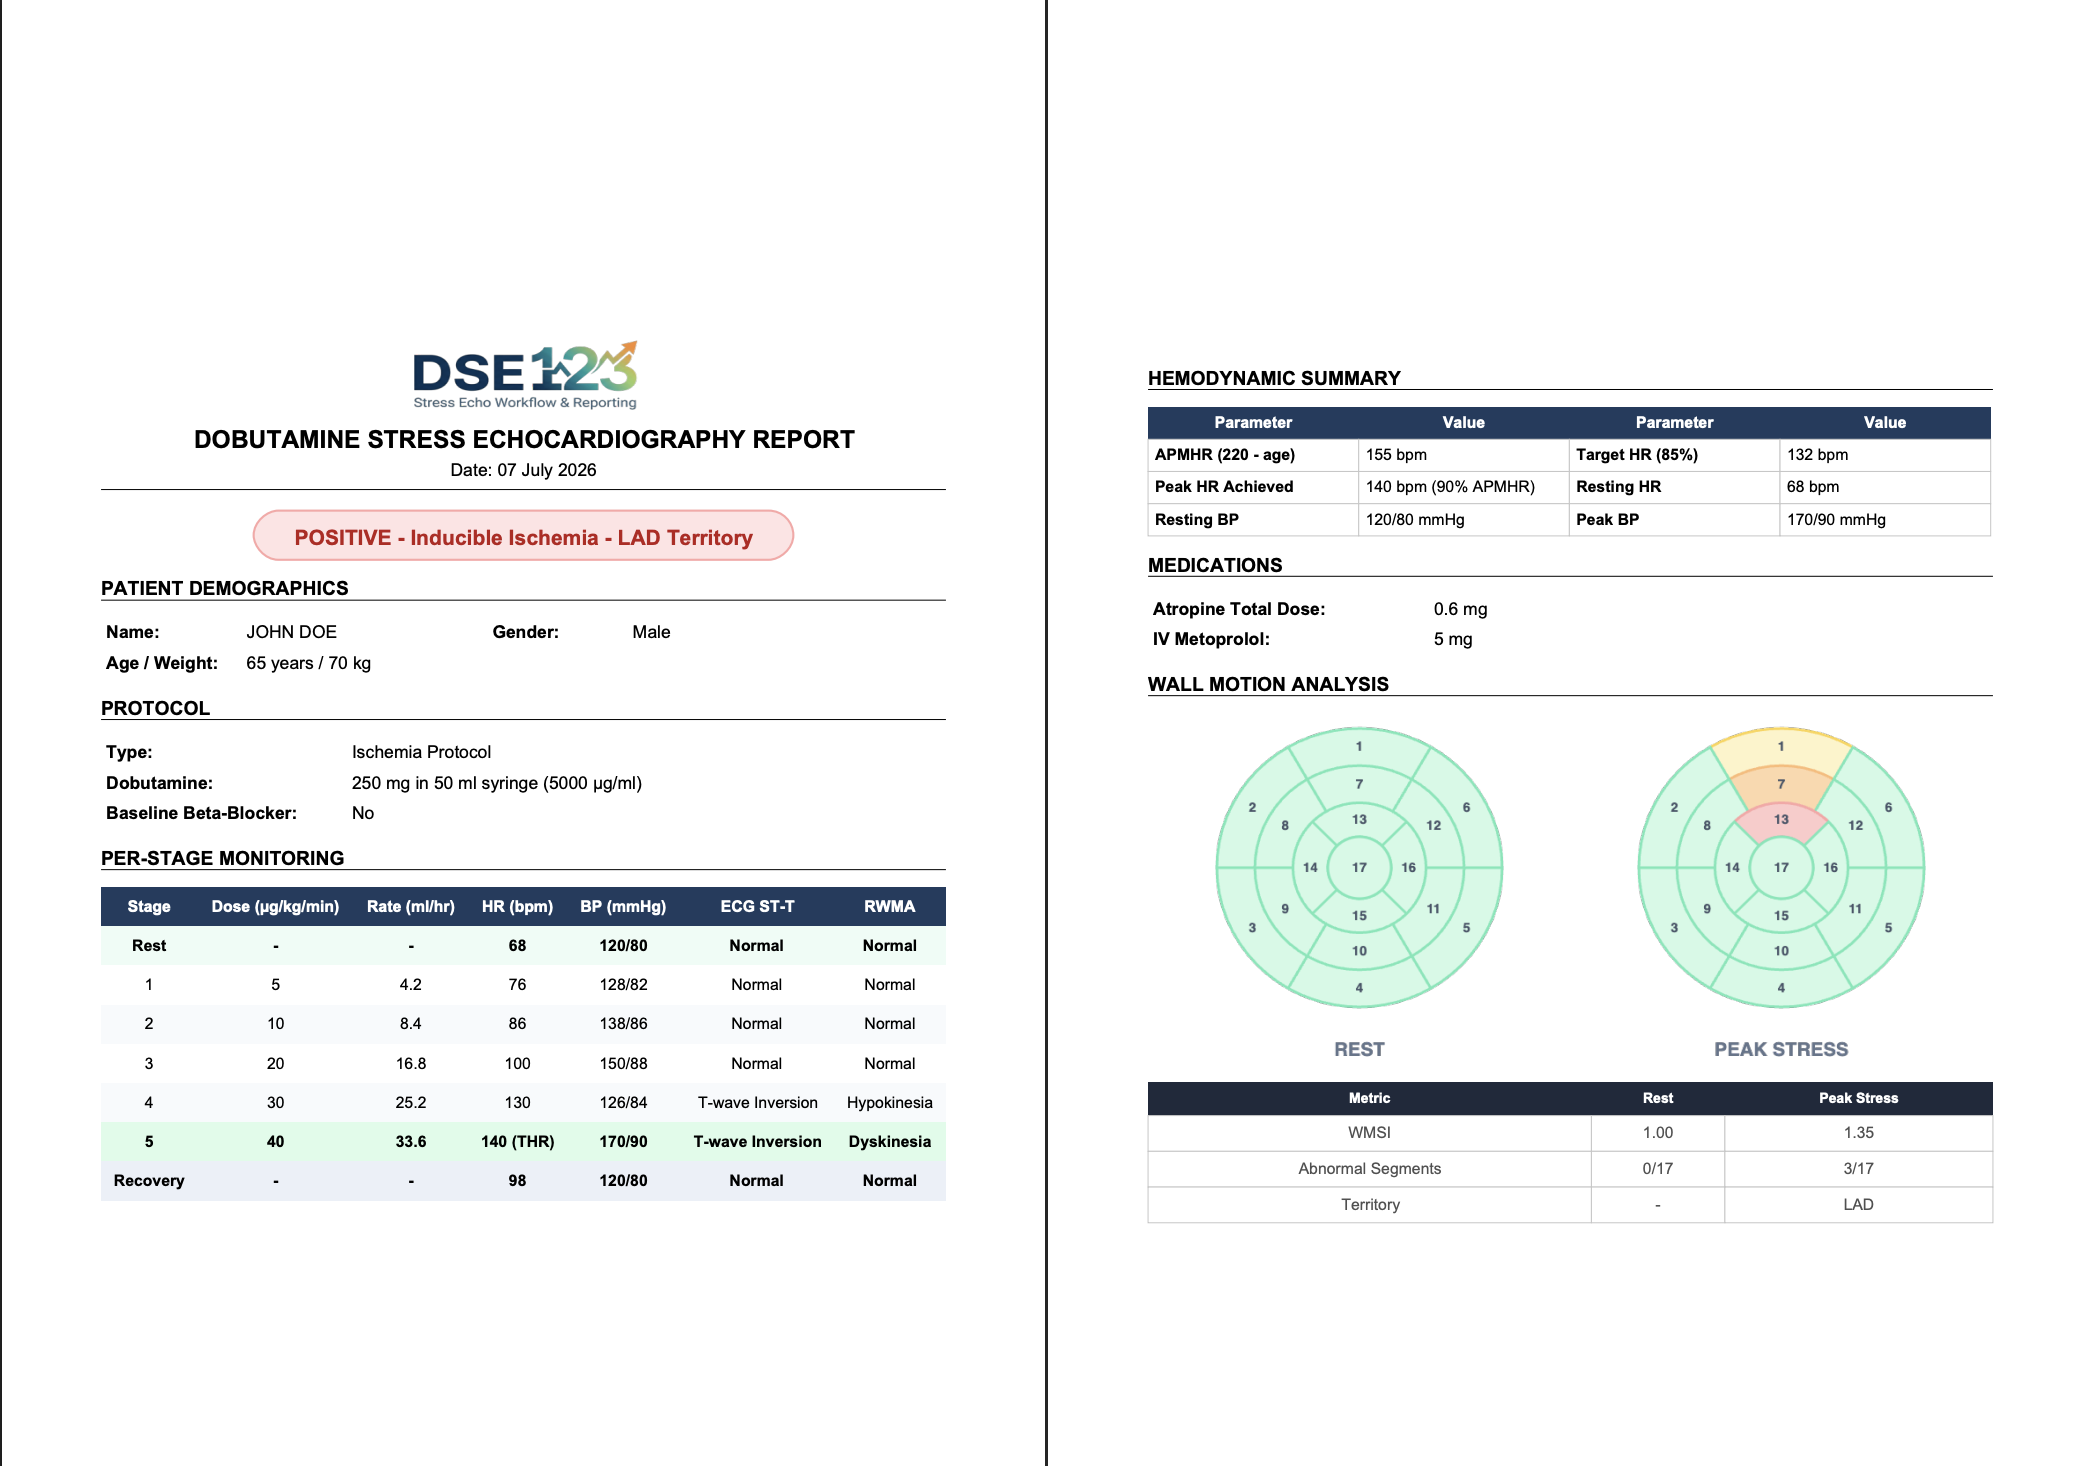Image resolution: width=2083 pixels, height=1466 pixels.
Task: Click the POSITIVE Inducible Ischemia result badge
Action: click(x=523, y=536)
